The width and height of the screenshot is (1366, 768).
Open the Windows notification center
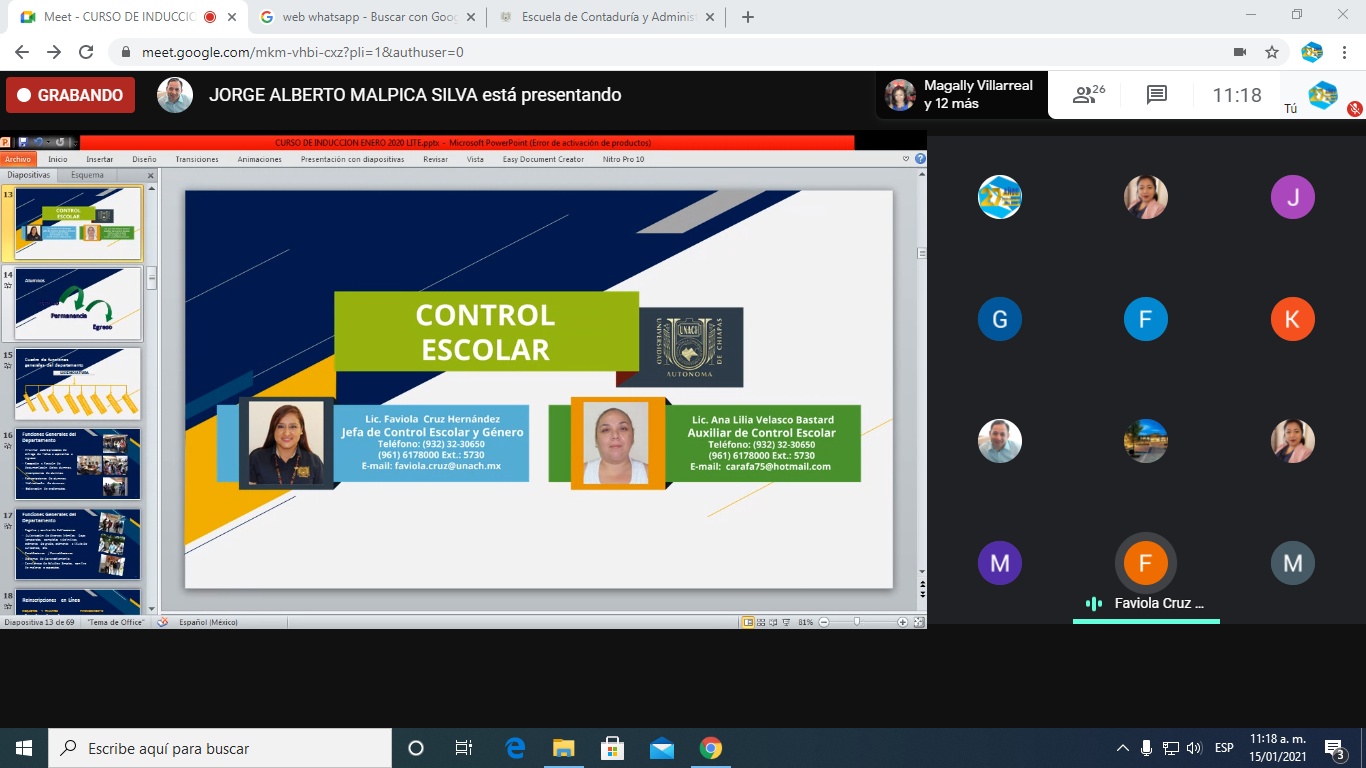1334,748
